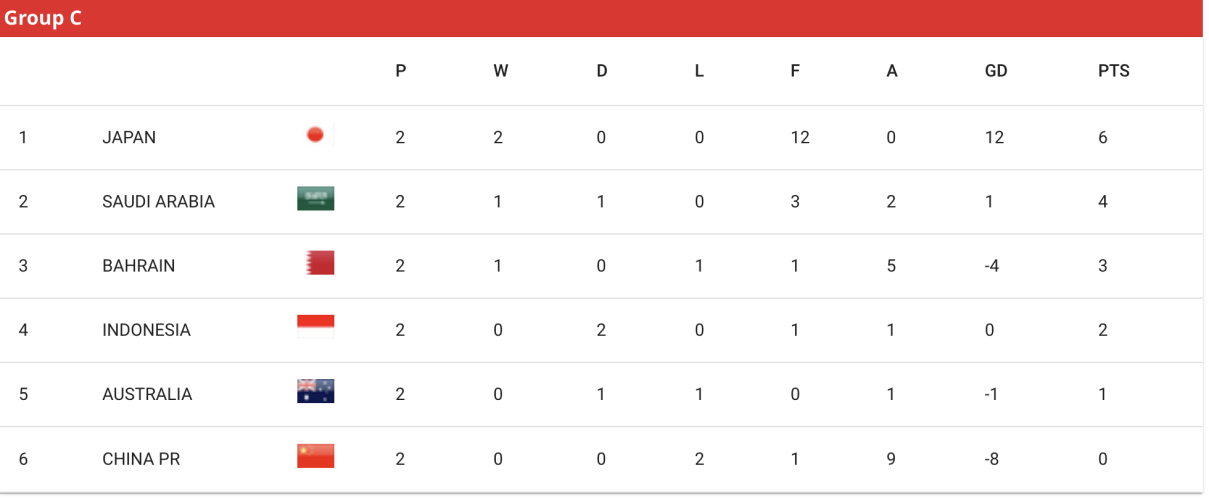Click the P column header
Image resolution: width=1209 pixels, height=500 pixels.
(x=401, y=71)
